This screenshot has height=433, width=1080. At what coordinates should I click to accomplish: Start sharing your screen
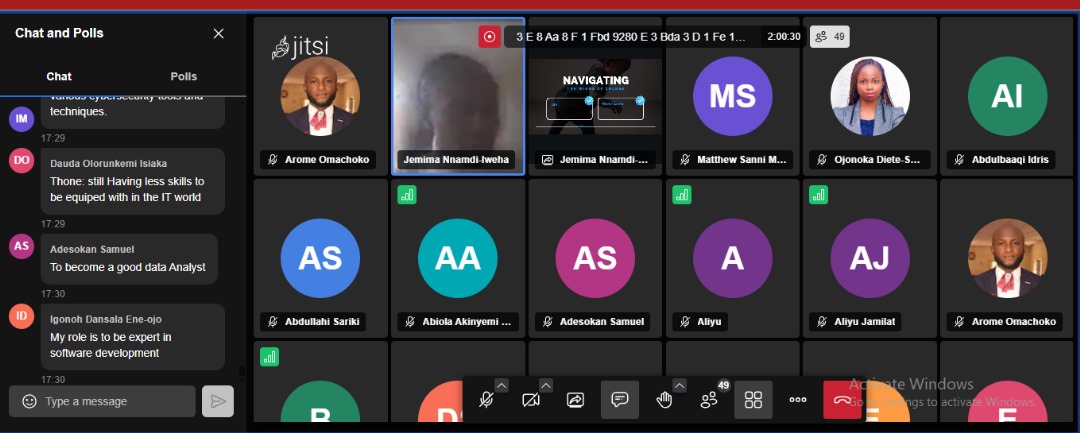pos(575,400)
